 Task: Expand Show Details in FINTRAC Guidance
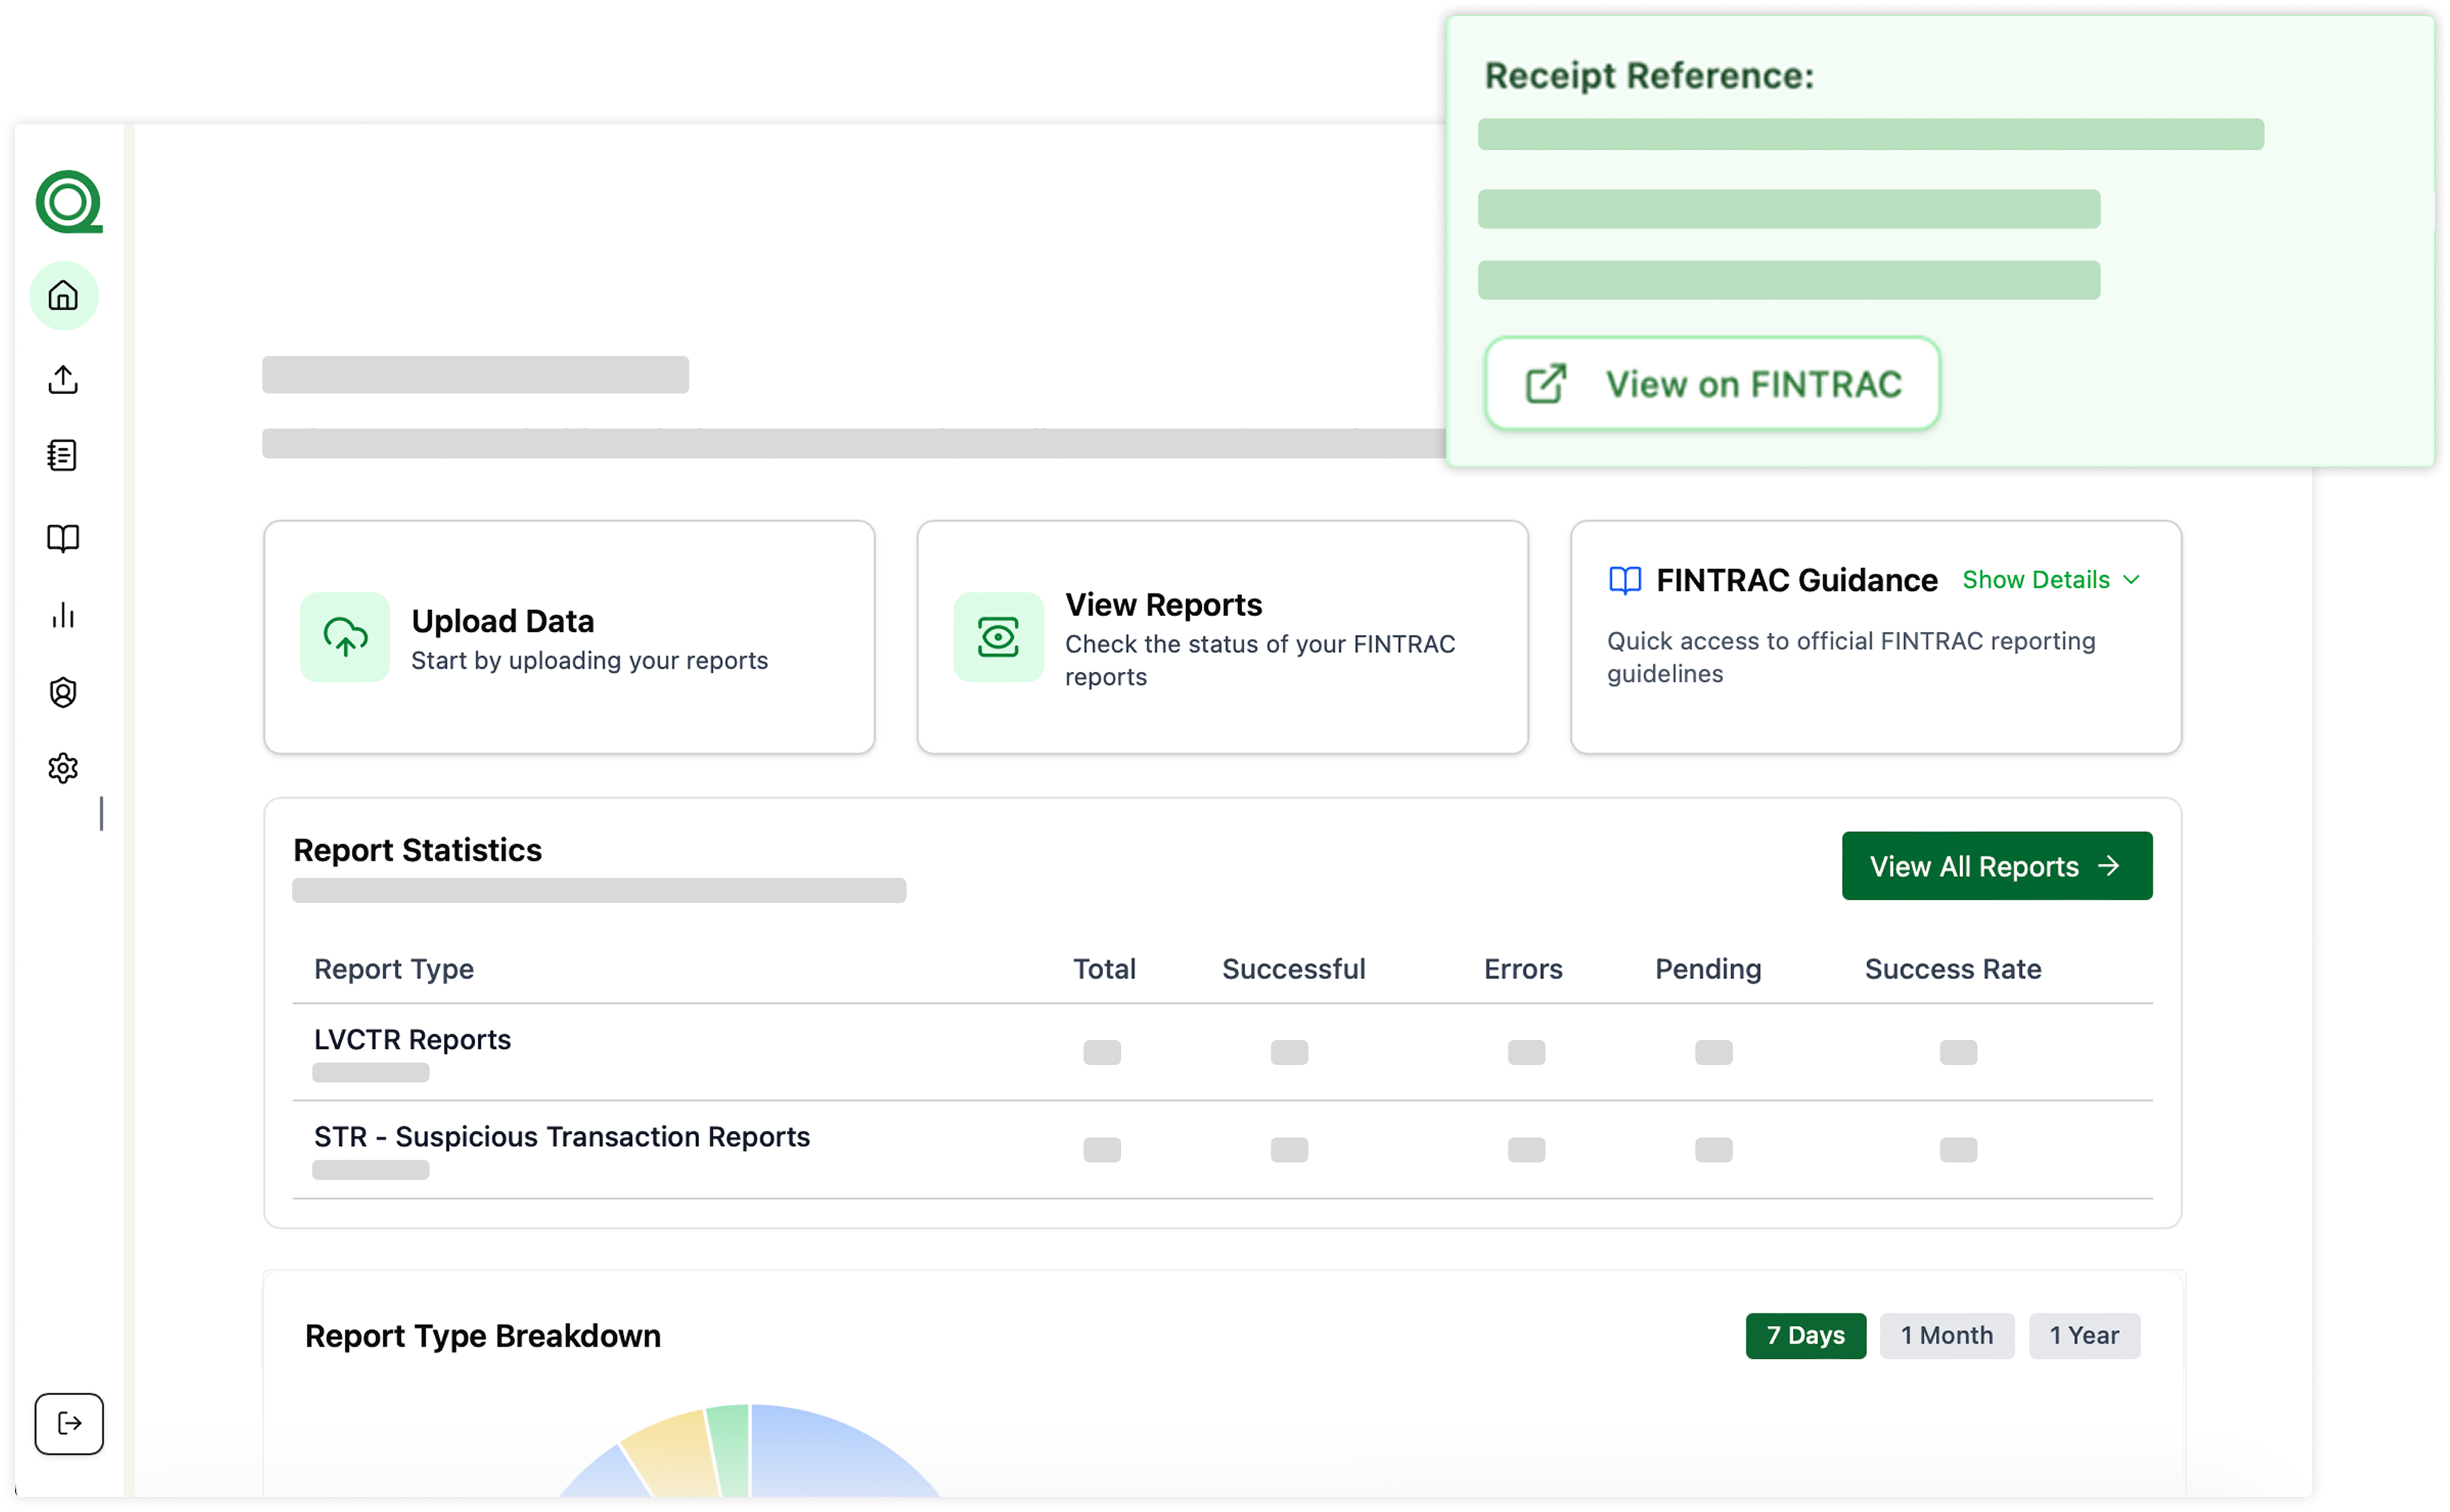pyautogui.click(x=2050, y=580)
